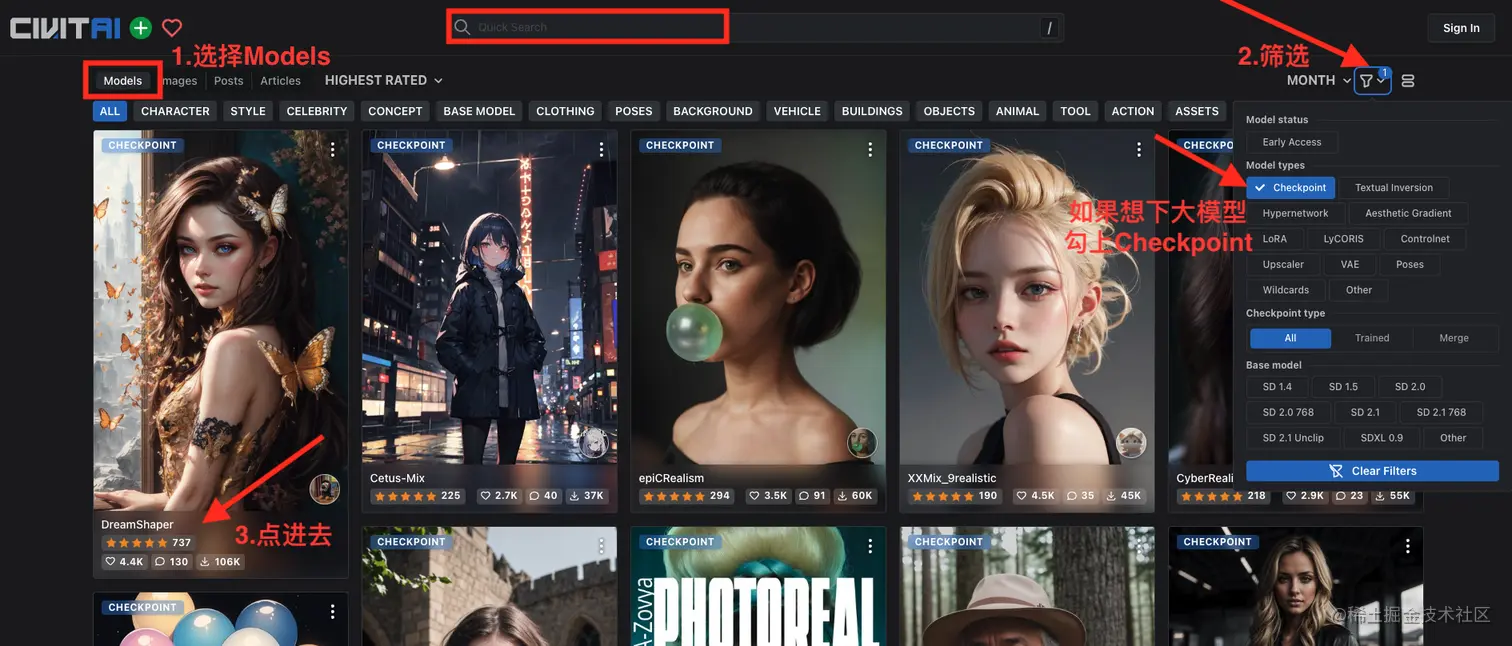1512x646 pixels.
Task: Select the BASE MODEL category tag
Action: 479,111
